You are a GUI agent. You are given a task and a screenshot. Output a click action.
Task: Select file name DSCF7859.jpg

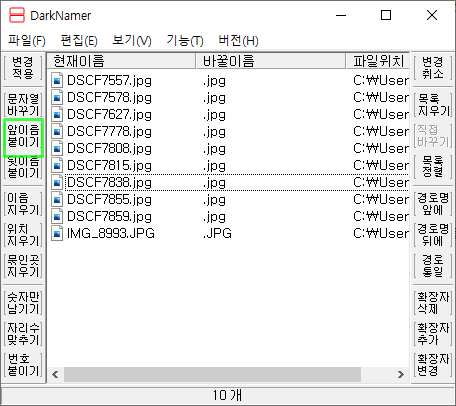[109, 217]
